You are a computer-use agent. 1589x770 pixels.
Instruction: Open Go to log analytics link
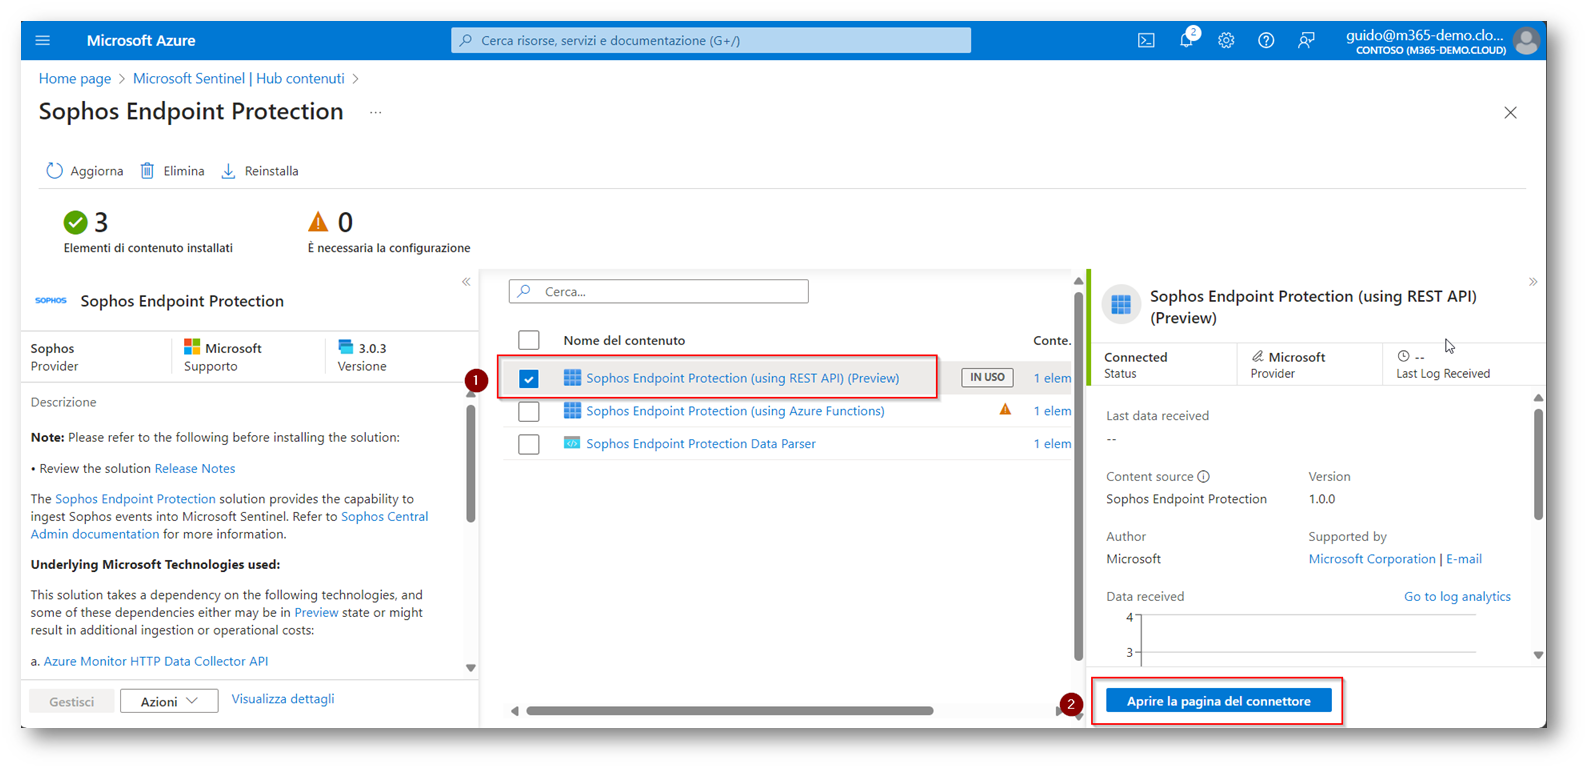point(1457,596)
